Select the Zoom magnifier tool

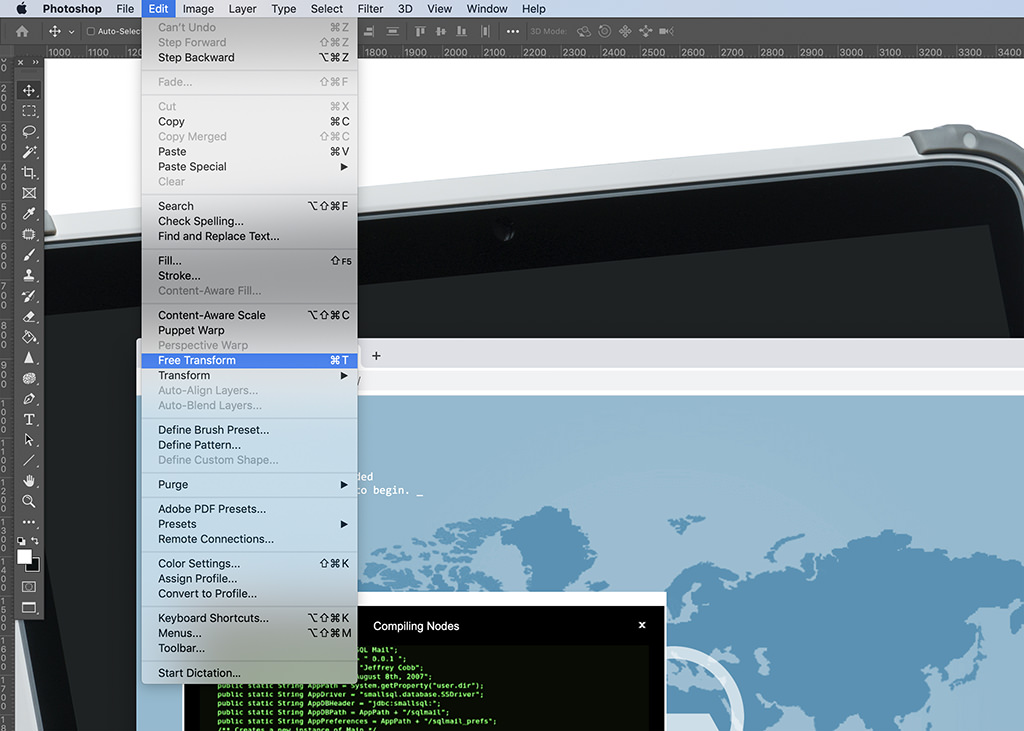point(29,501)
